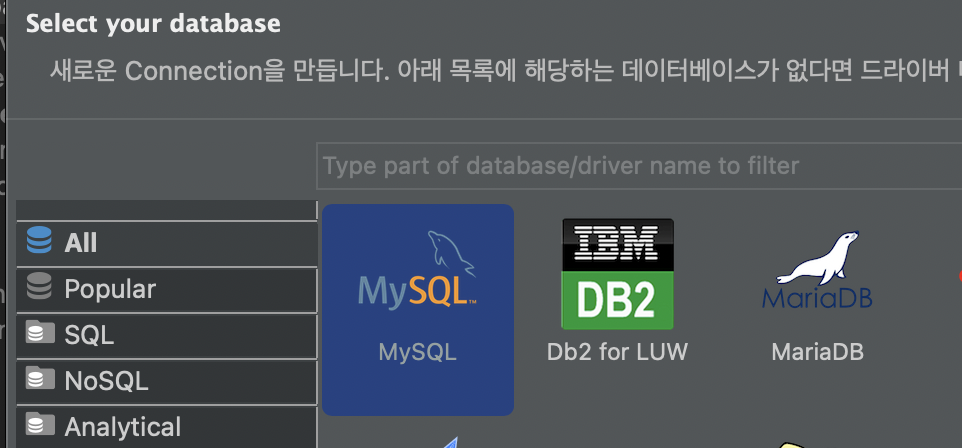
Task: Click the blue database stack icon beside All
Action: click(x=39, y=240)
